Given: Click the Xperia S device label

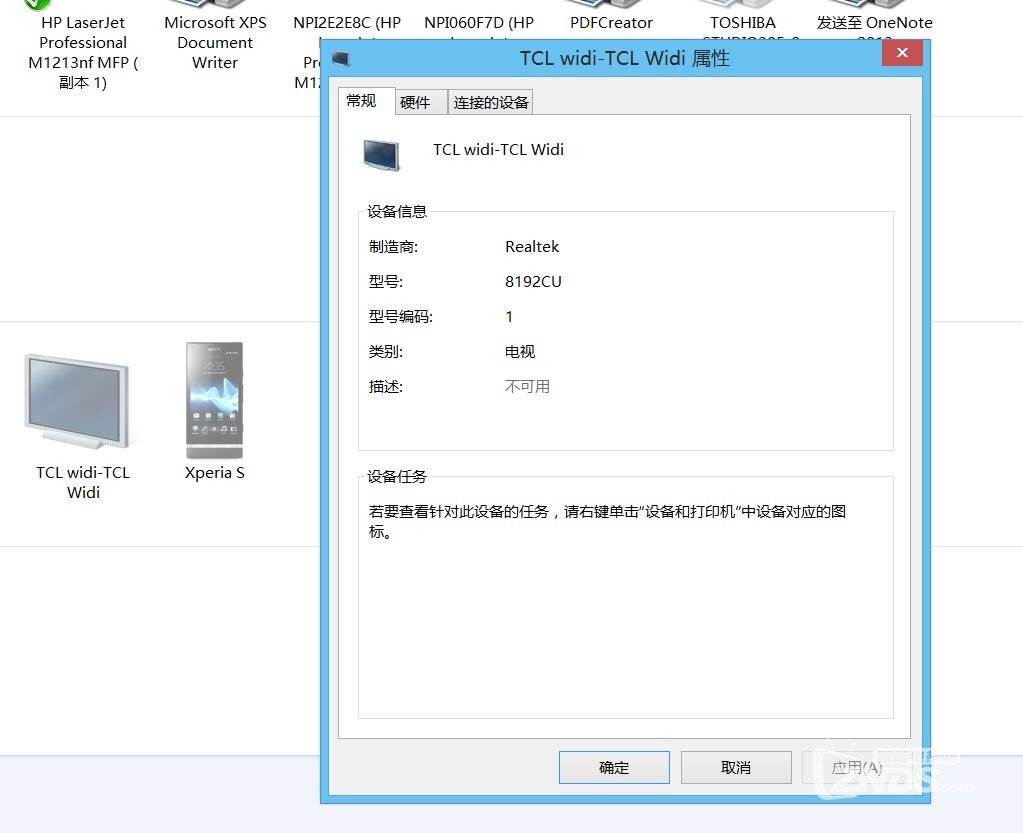Looking at the screenshot, I should point(215,473).
